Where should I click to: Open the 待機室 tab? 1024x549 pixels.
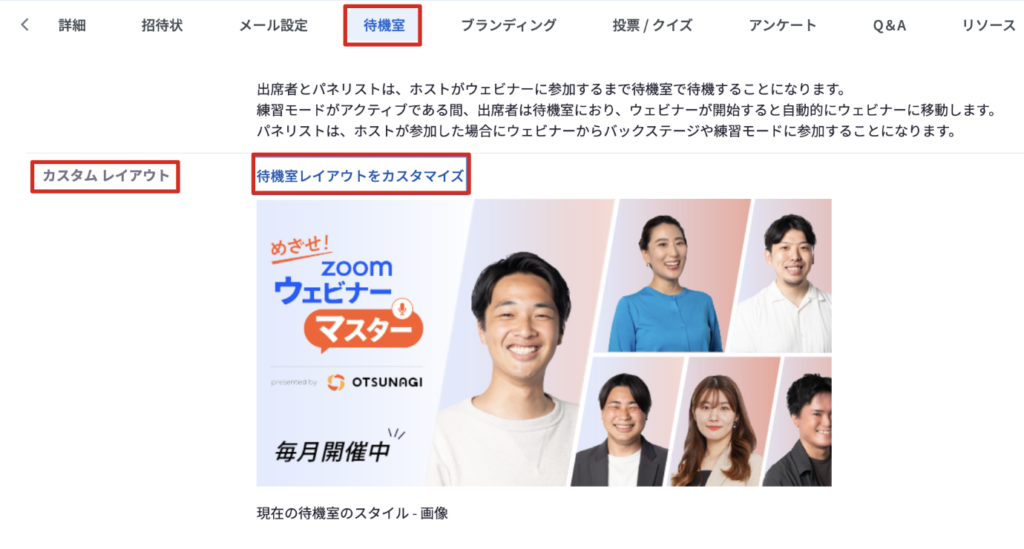[383, 25]
